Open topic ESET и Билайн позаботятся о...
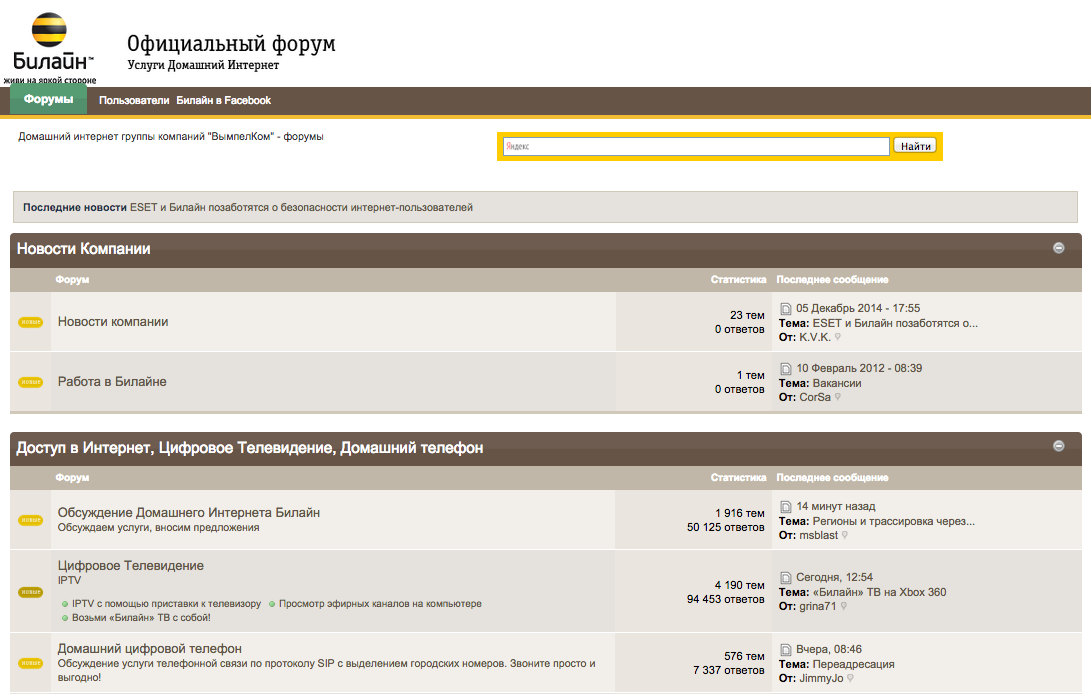The width and height of the screenshot is (1091, 694). [x=895, y=323]
